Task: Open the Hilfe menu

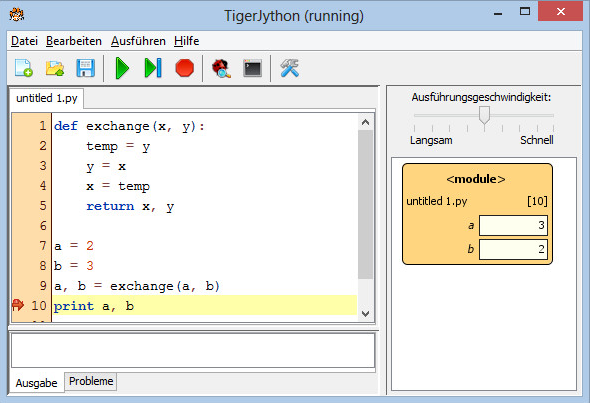Action: (x=187, y=41)
